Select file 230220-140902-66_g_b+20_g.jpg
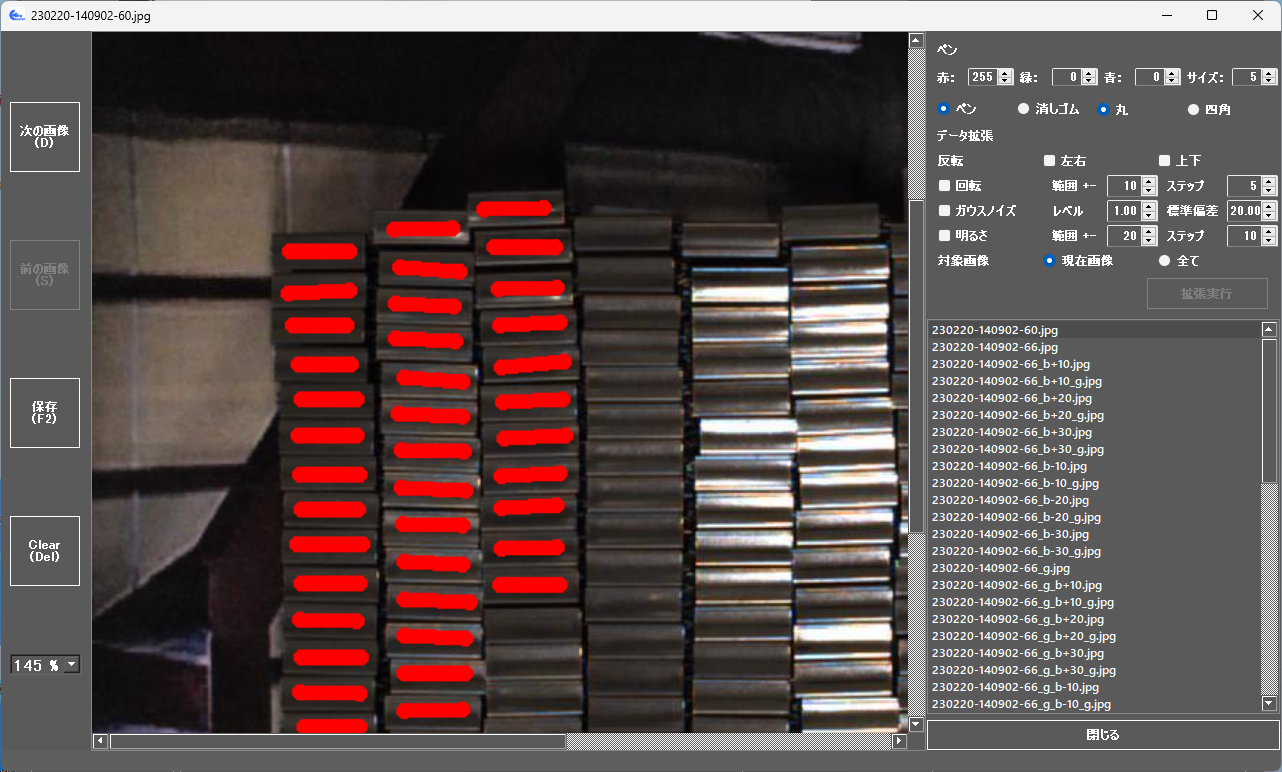 click(x=1095, y=636)
